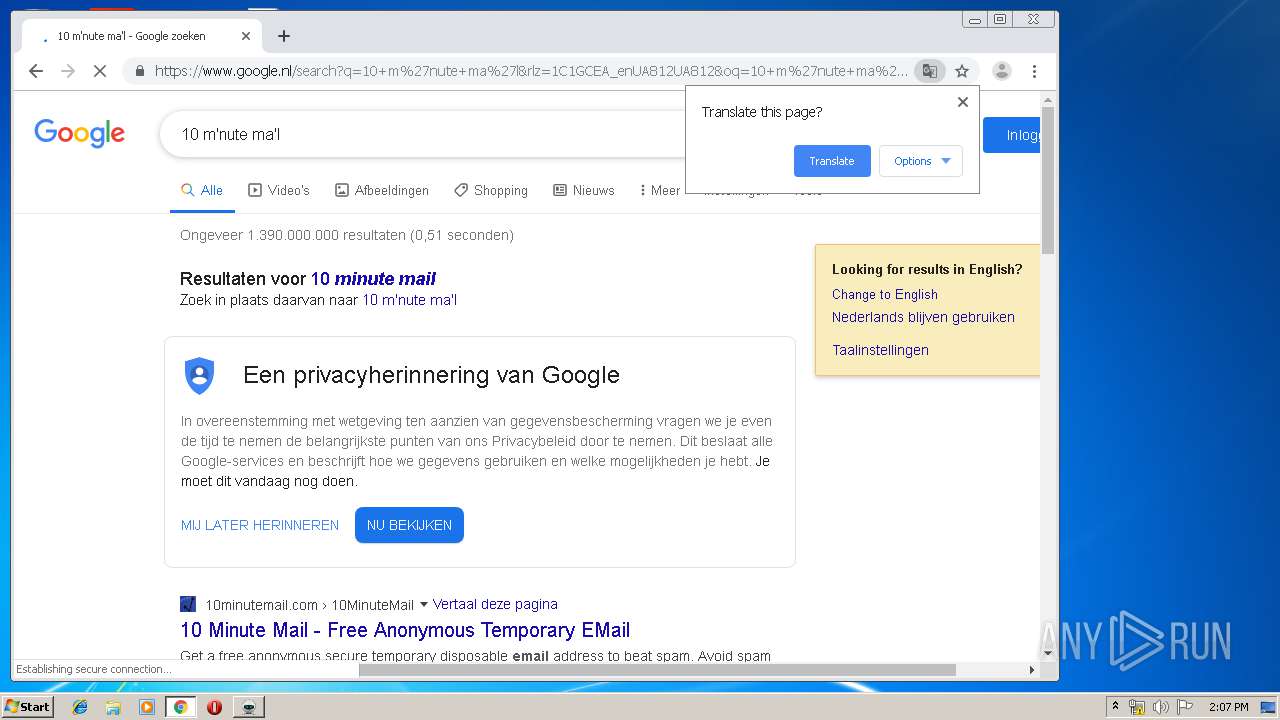Viewport: 1280px width, 720px height.
Task: Click Chrome icon in taskbar
Action: tap(180, 707)
